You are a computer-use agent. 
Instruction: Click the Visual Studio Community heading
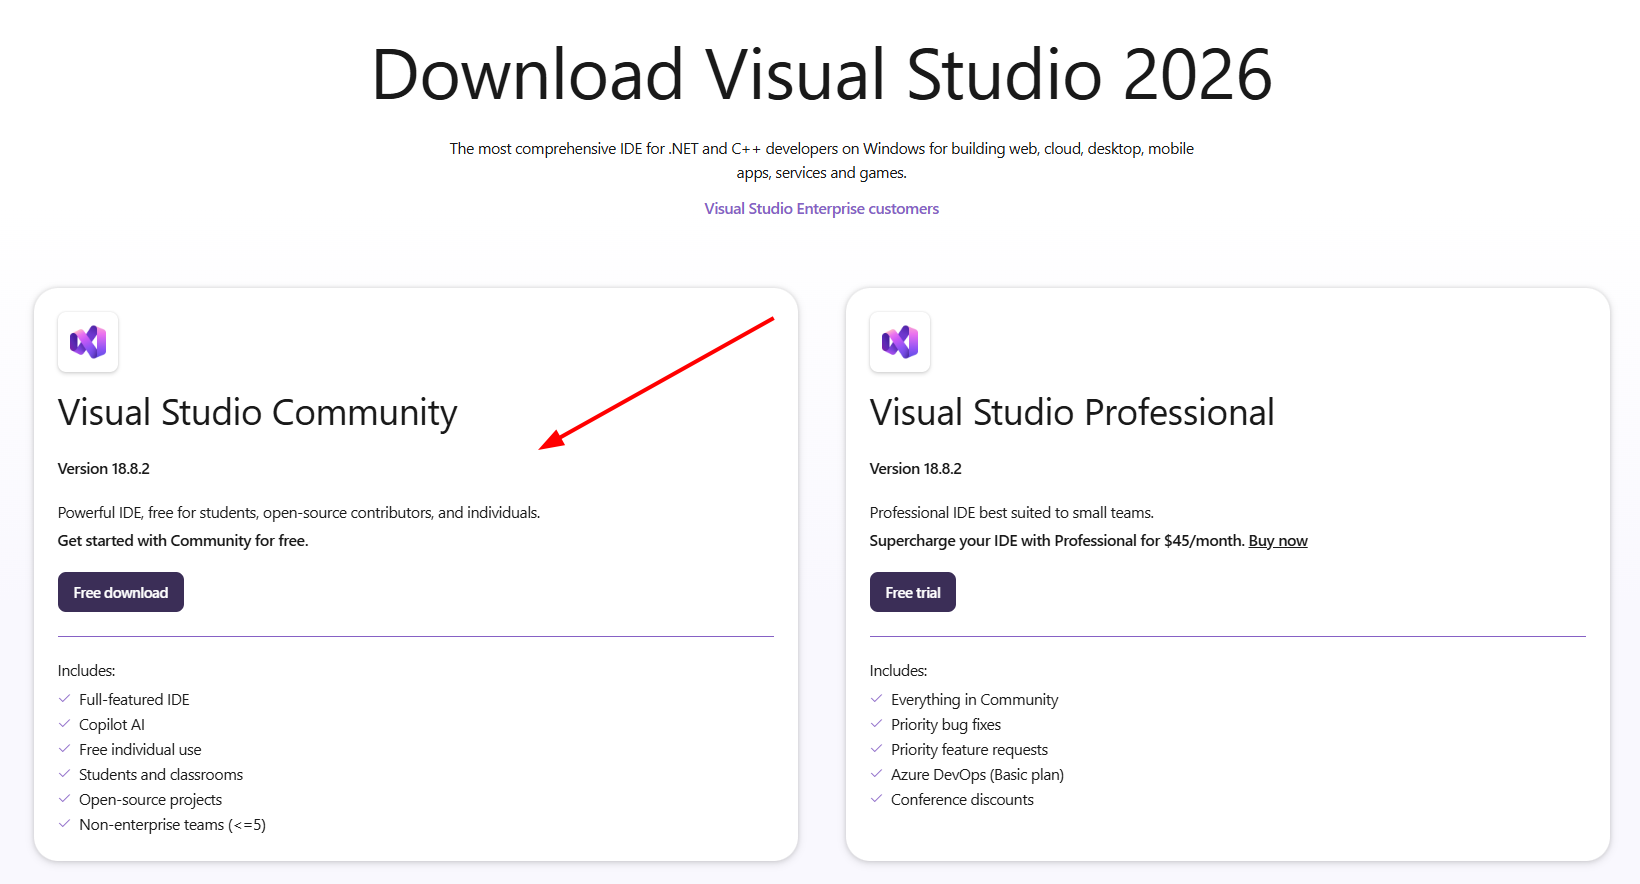click(258, 412)
